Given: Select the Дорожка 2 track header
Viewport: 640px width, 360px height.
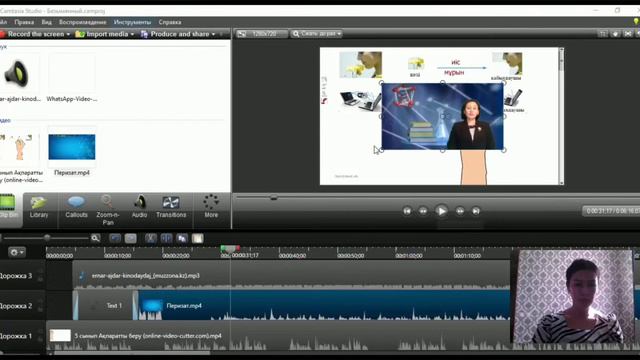Looking at the screenshot, I should 22,306.
